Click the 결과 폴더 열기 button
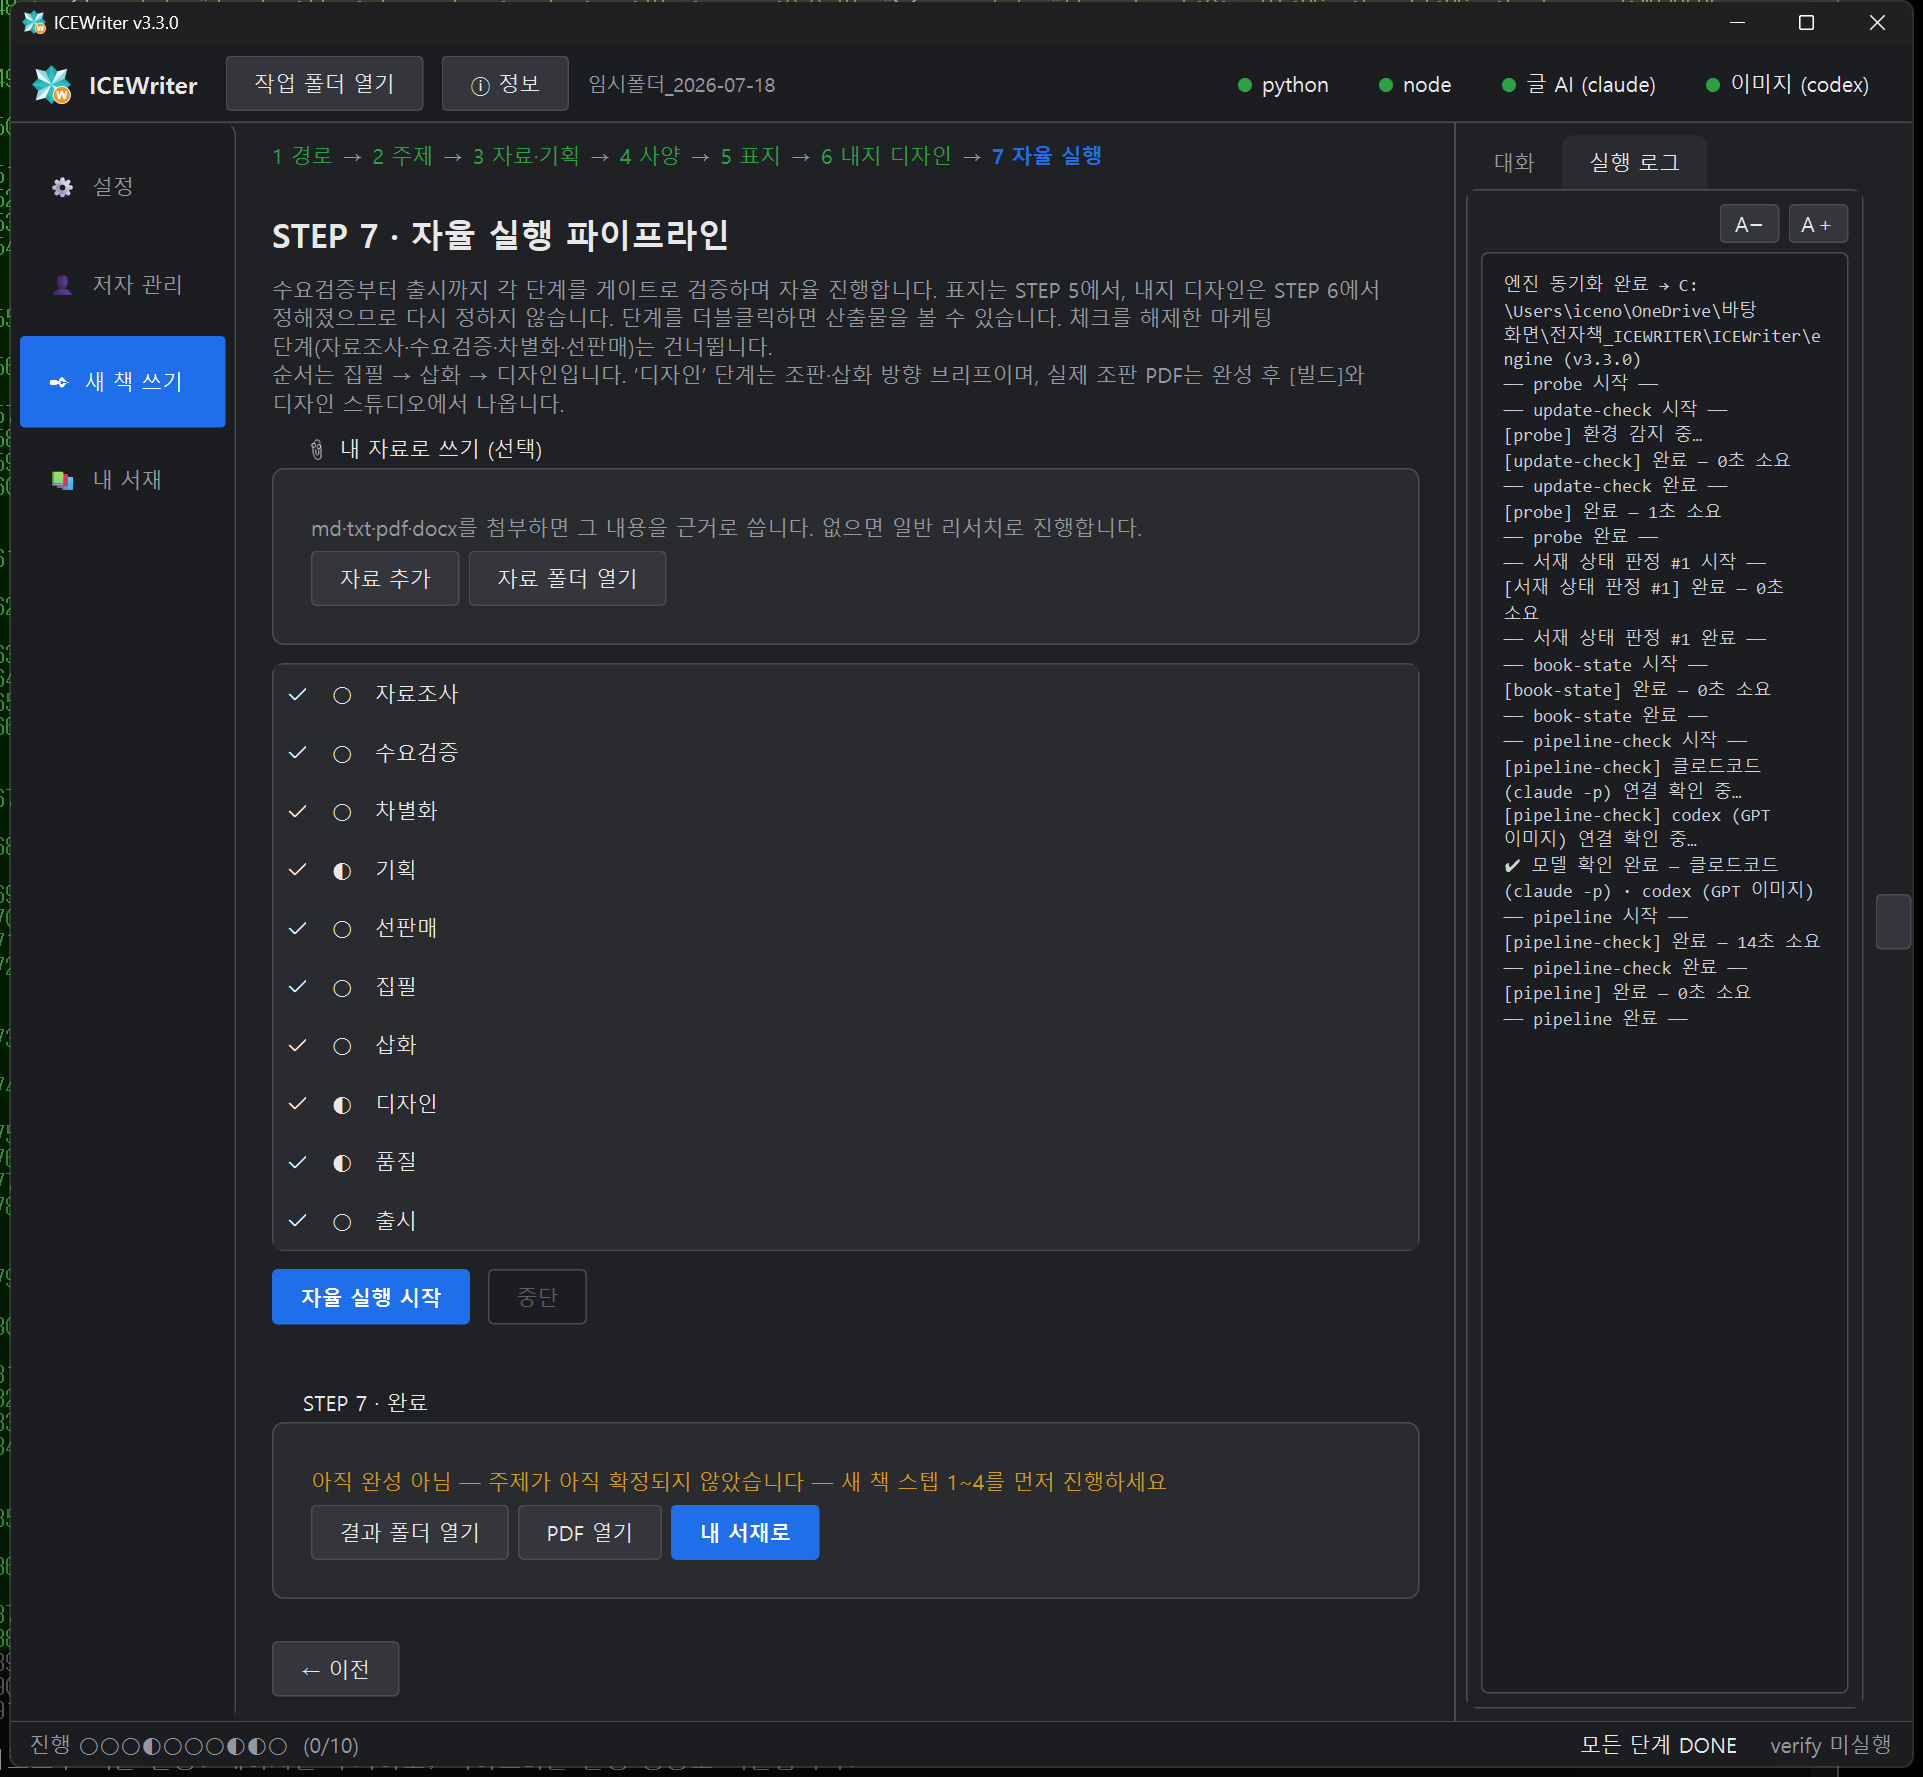1923x1777 pixels. click(x=410, y=1532)
